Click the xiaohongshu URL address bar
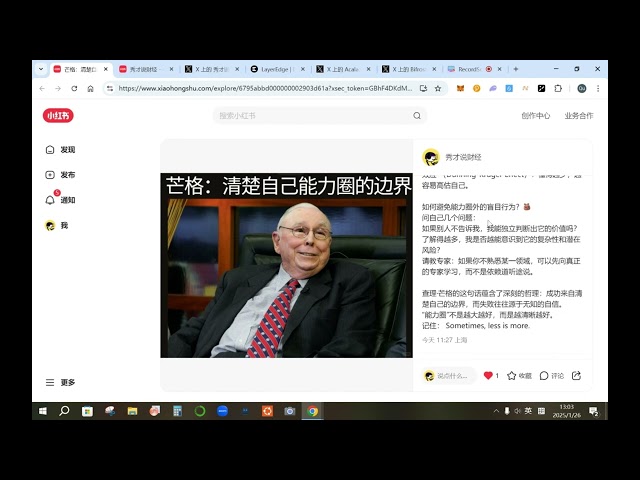Screen dimensions: 640x480 (x=265, y=89)
